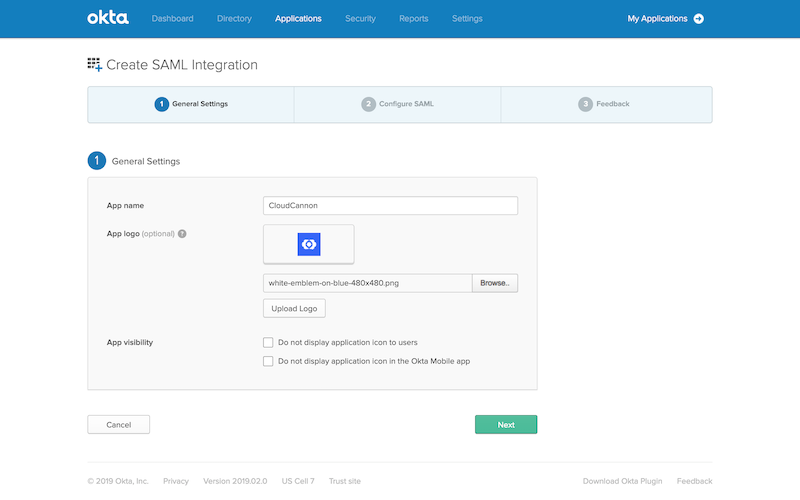Open the Settings menu

(467, 18)
